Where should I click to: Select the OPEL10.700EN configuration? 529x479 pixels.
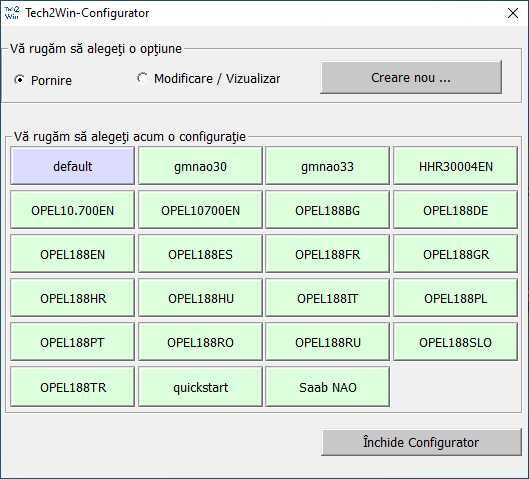pos(73,210)
